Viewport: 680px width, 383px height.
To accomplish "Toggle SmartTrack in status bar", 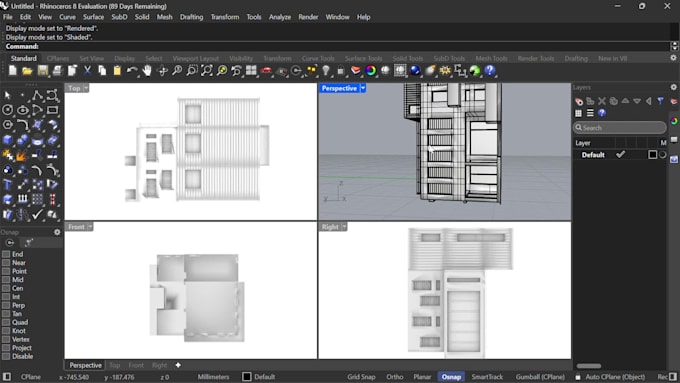I will tap(487, 377).
